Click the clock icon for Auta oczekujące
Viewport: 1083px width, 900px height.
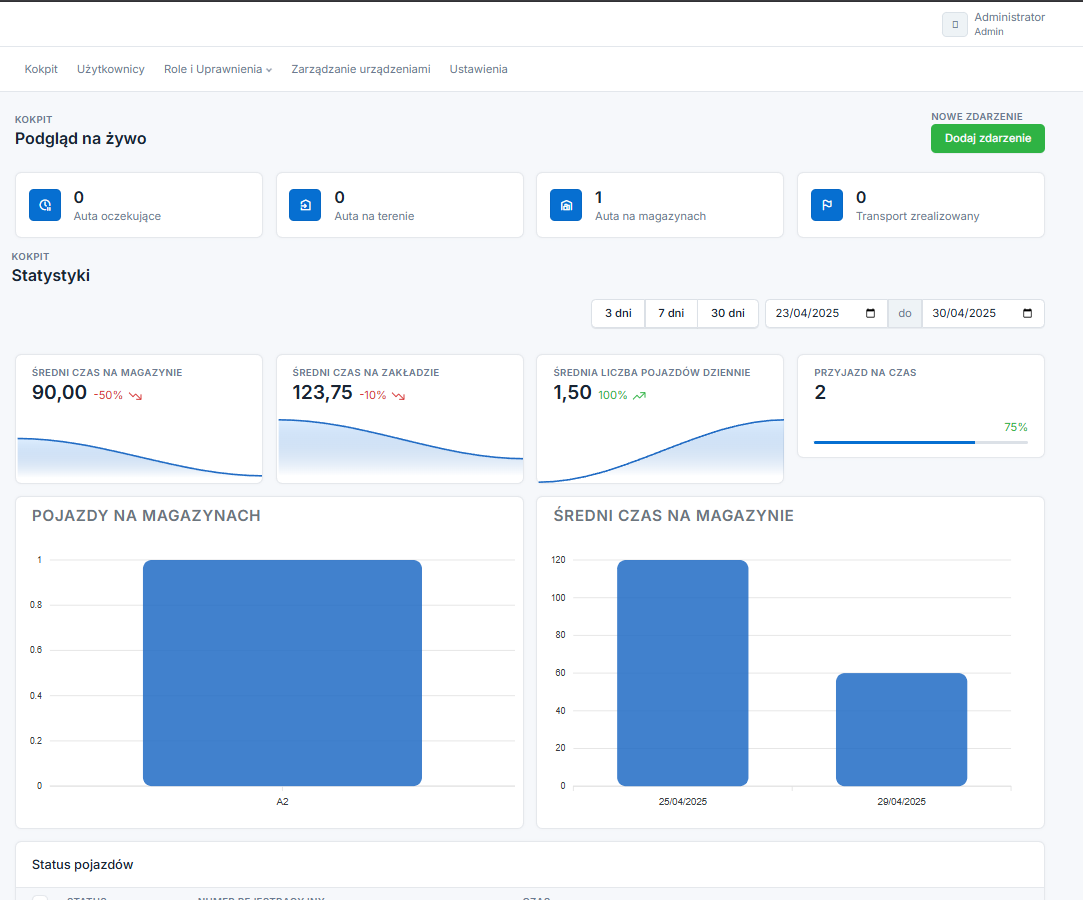click(x=44, y=205)
